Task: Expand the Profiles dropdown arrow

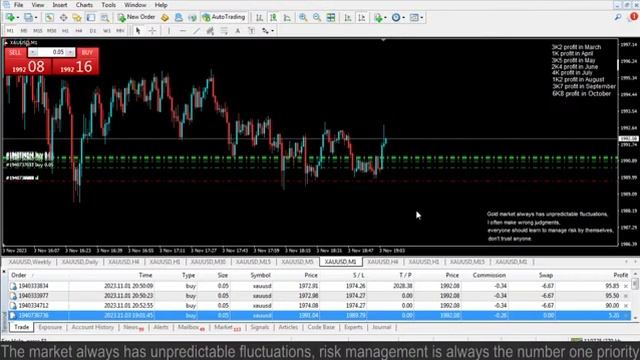Action: [36, 18]
